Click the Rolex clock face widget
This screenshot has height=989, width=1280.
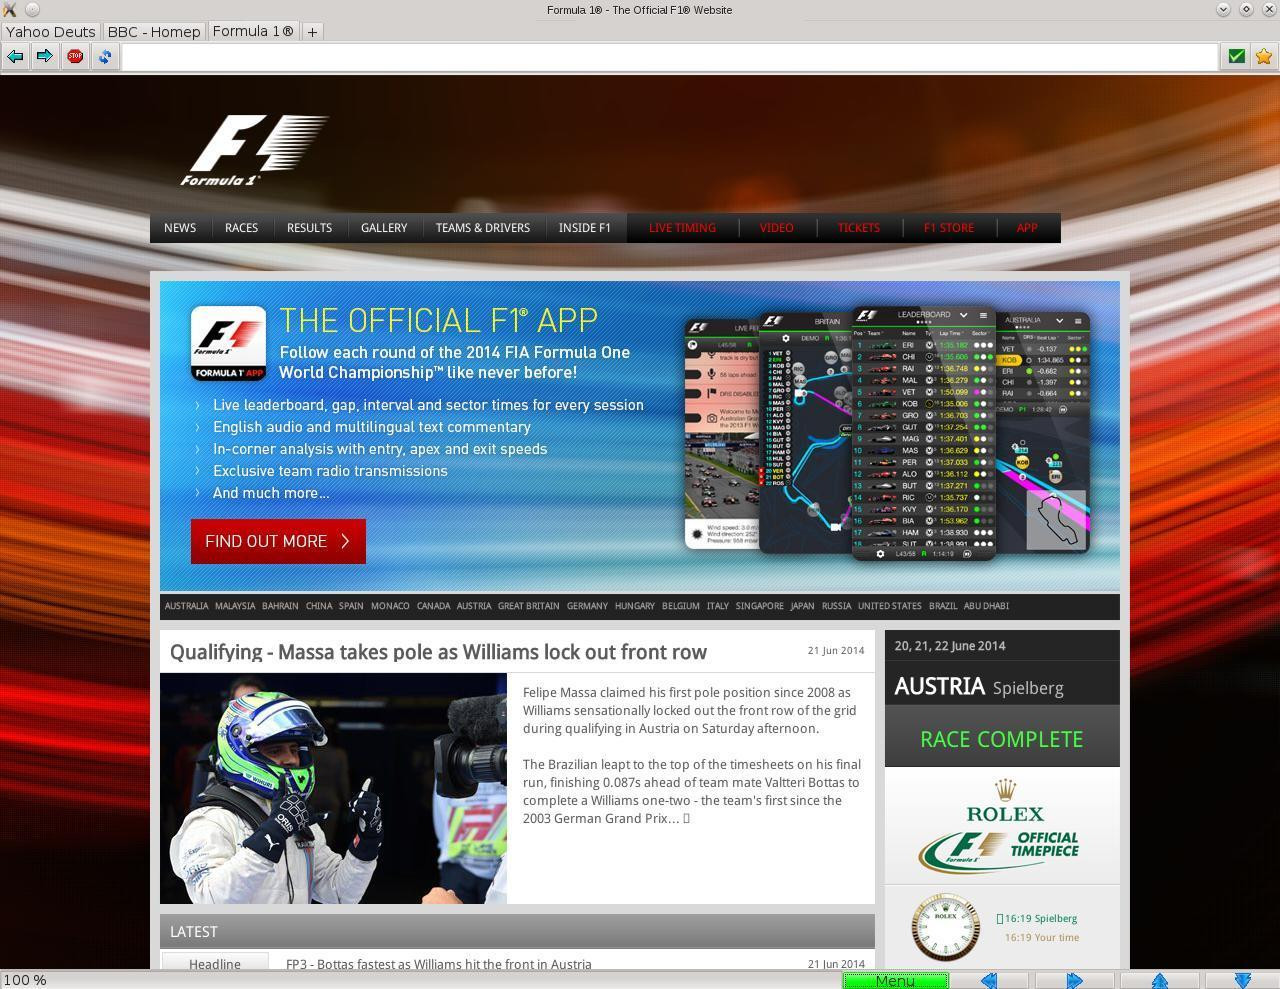click(945, 928)
